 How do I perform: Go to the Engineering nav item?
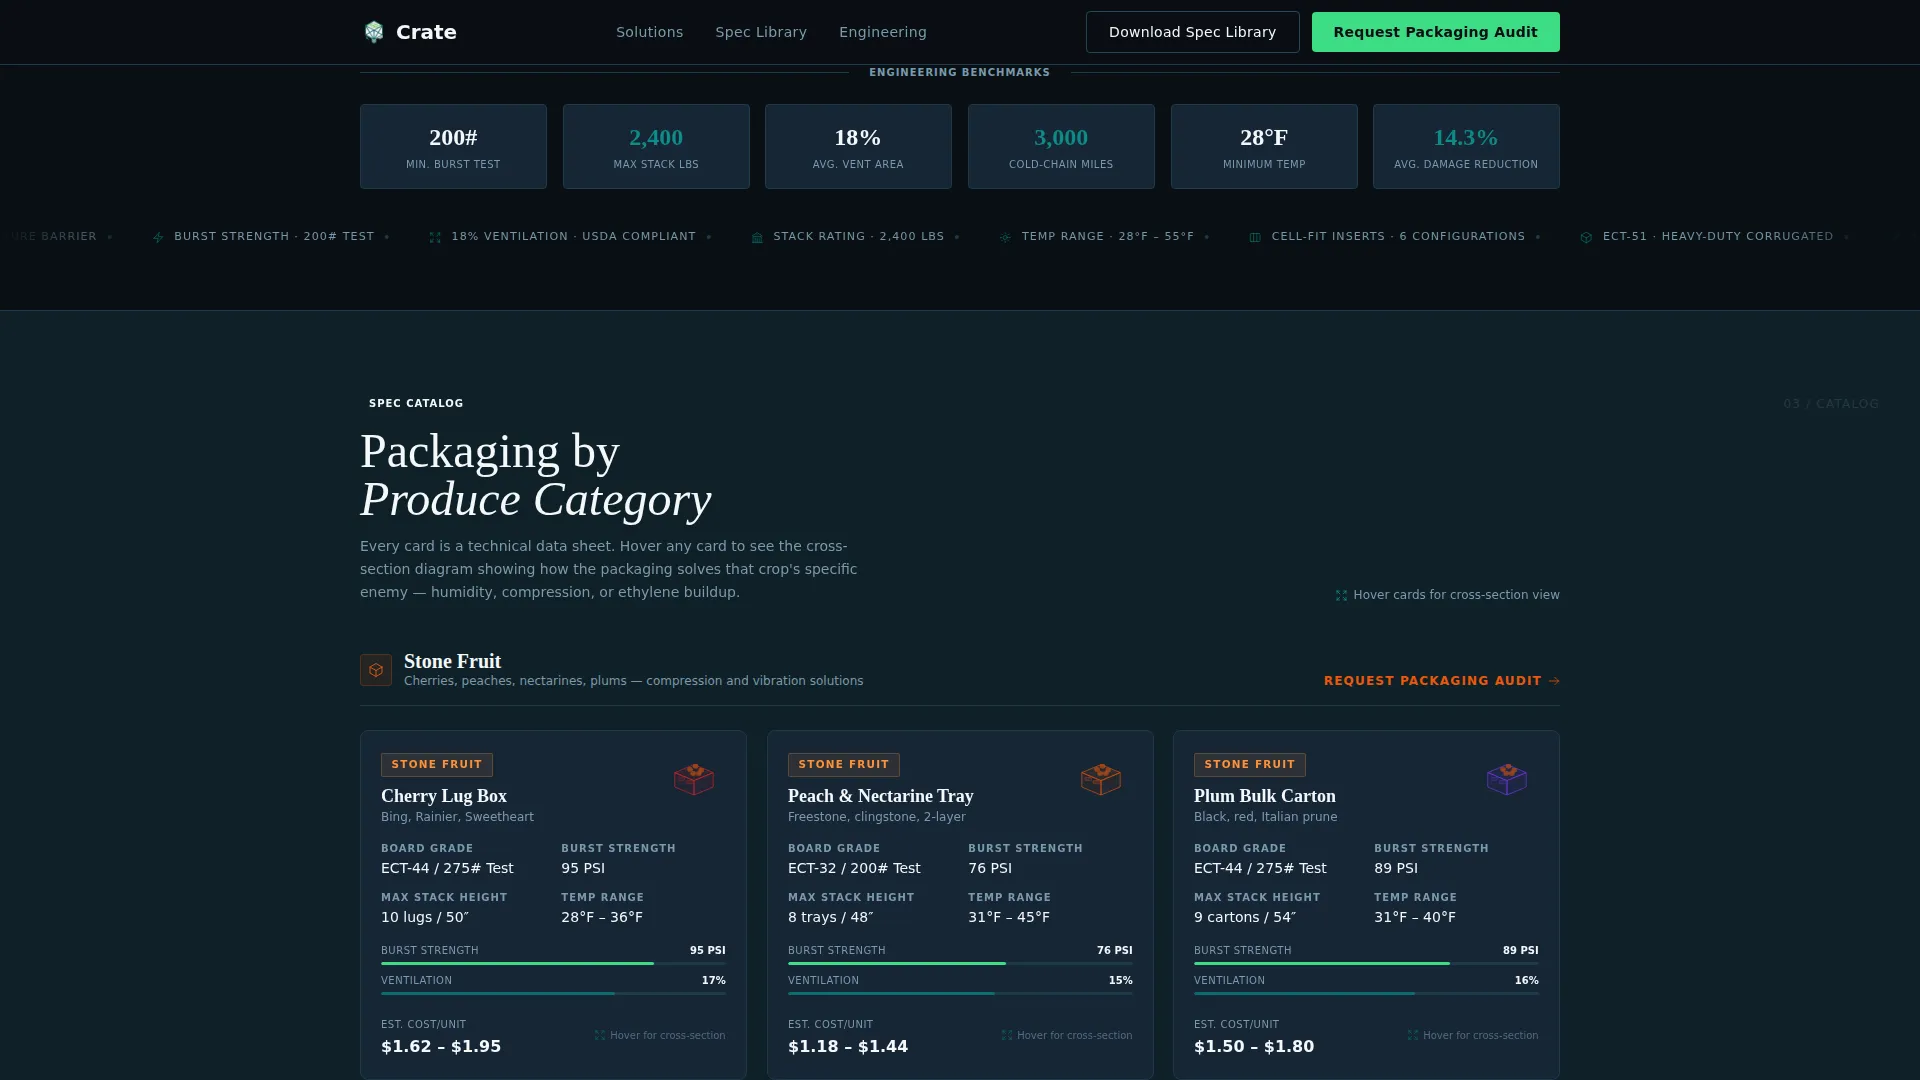(883, 32)
